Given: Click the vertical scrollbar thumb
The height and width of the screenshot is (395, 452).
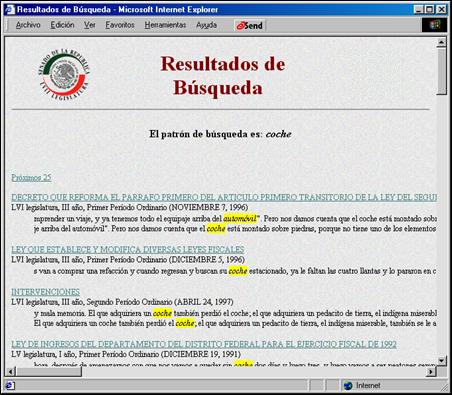Looking at the screenshot, I should point(442,71).
